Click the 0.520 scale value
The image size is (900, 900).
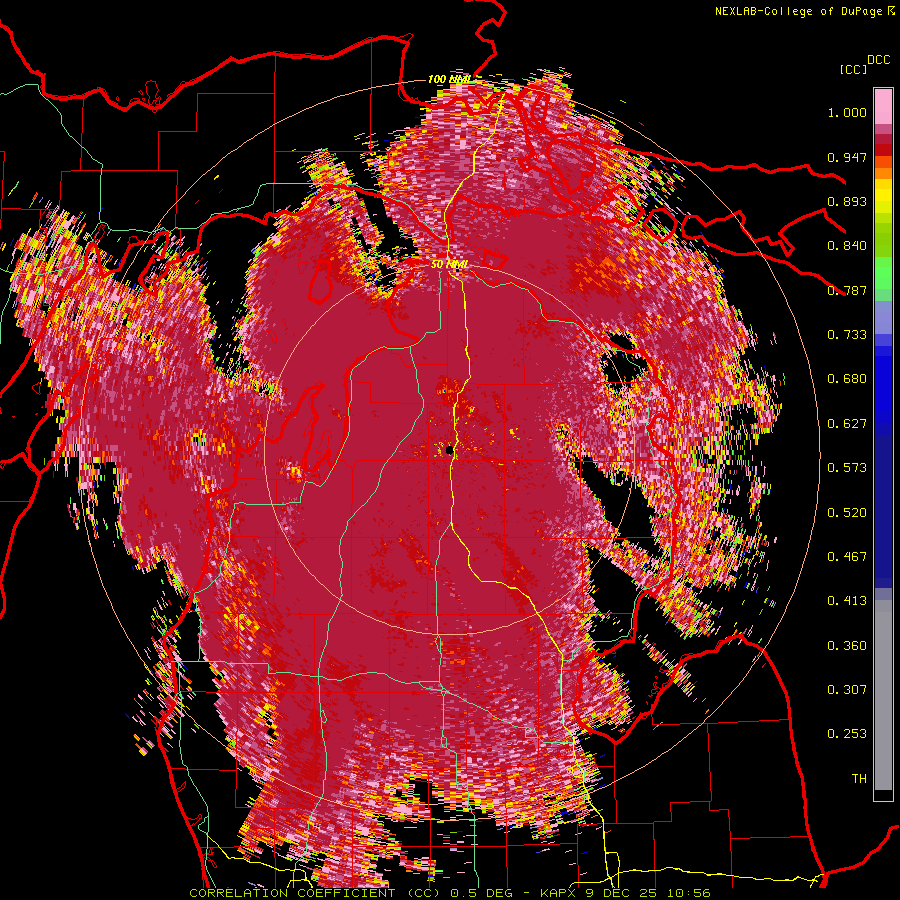click(x=847, y=513)
